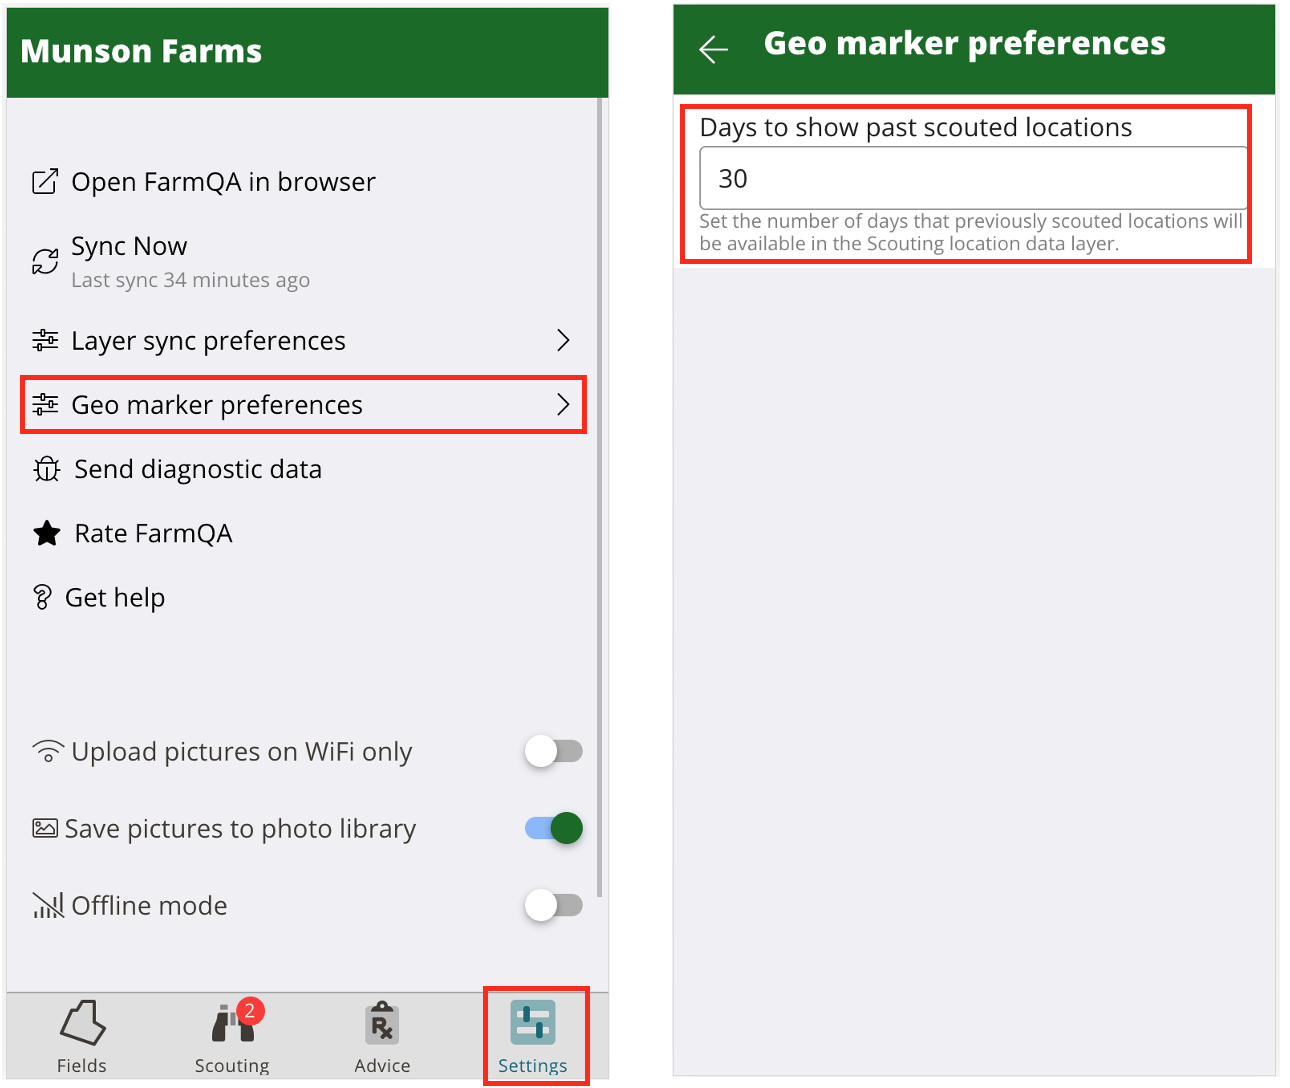The height and width of the screenshot is (1088, 1290).
Task: Open the Geo marker preferences menu item
Action: click(x=303, y=404)
